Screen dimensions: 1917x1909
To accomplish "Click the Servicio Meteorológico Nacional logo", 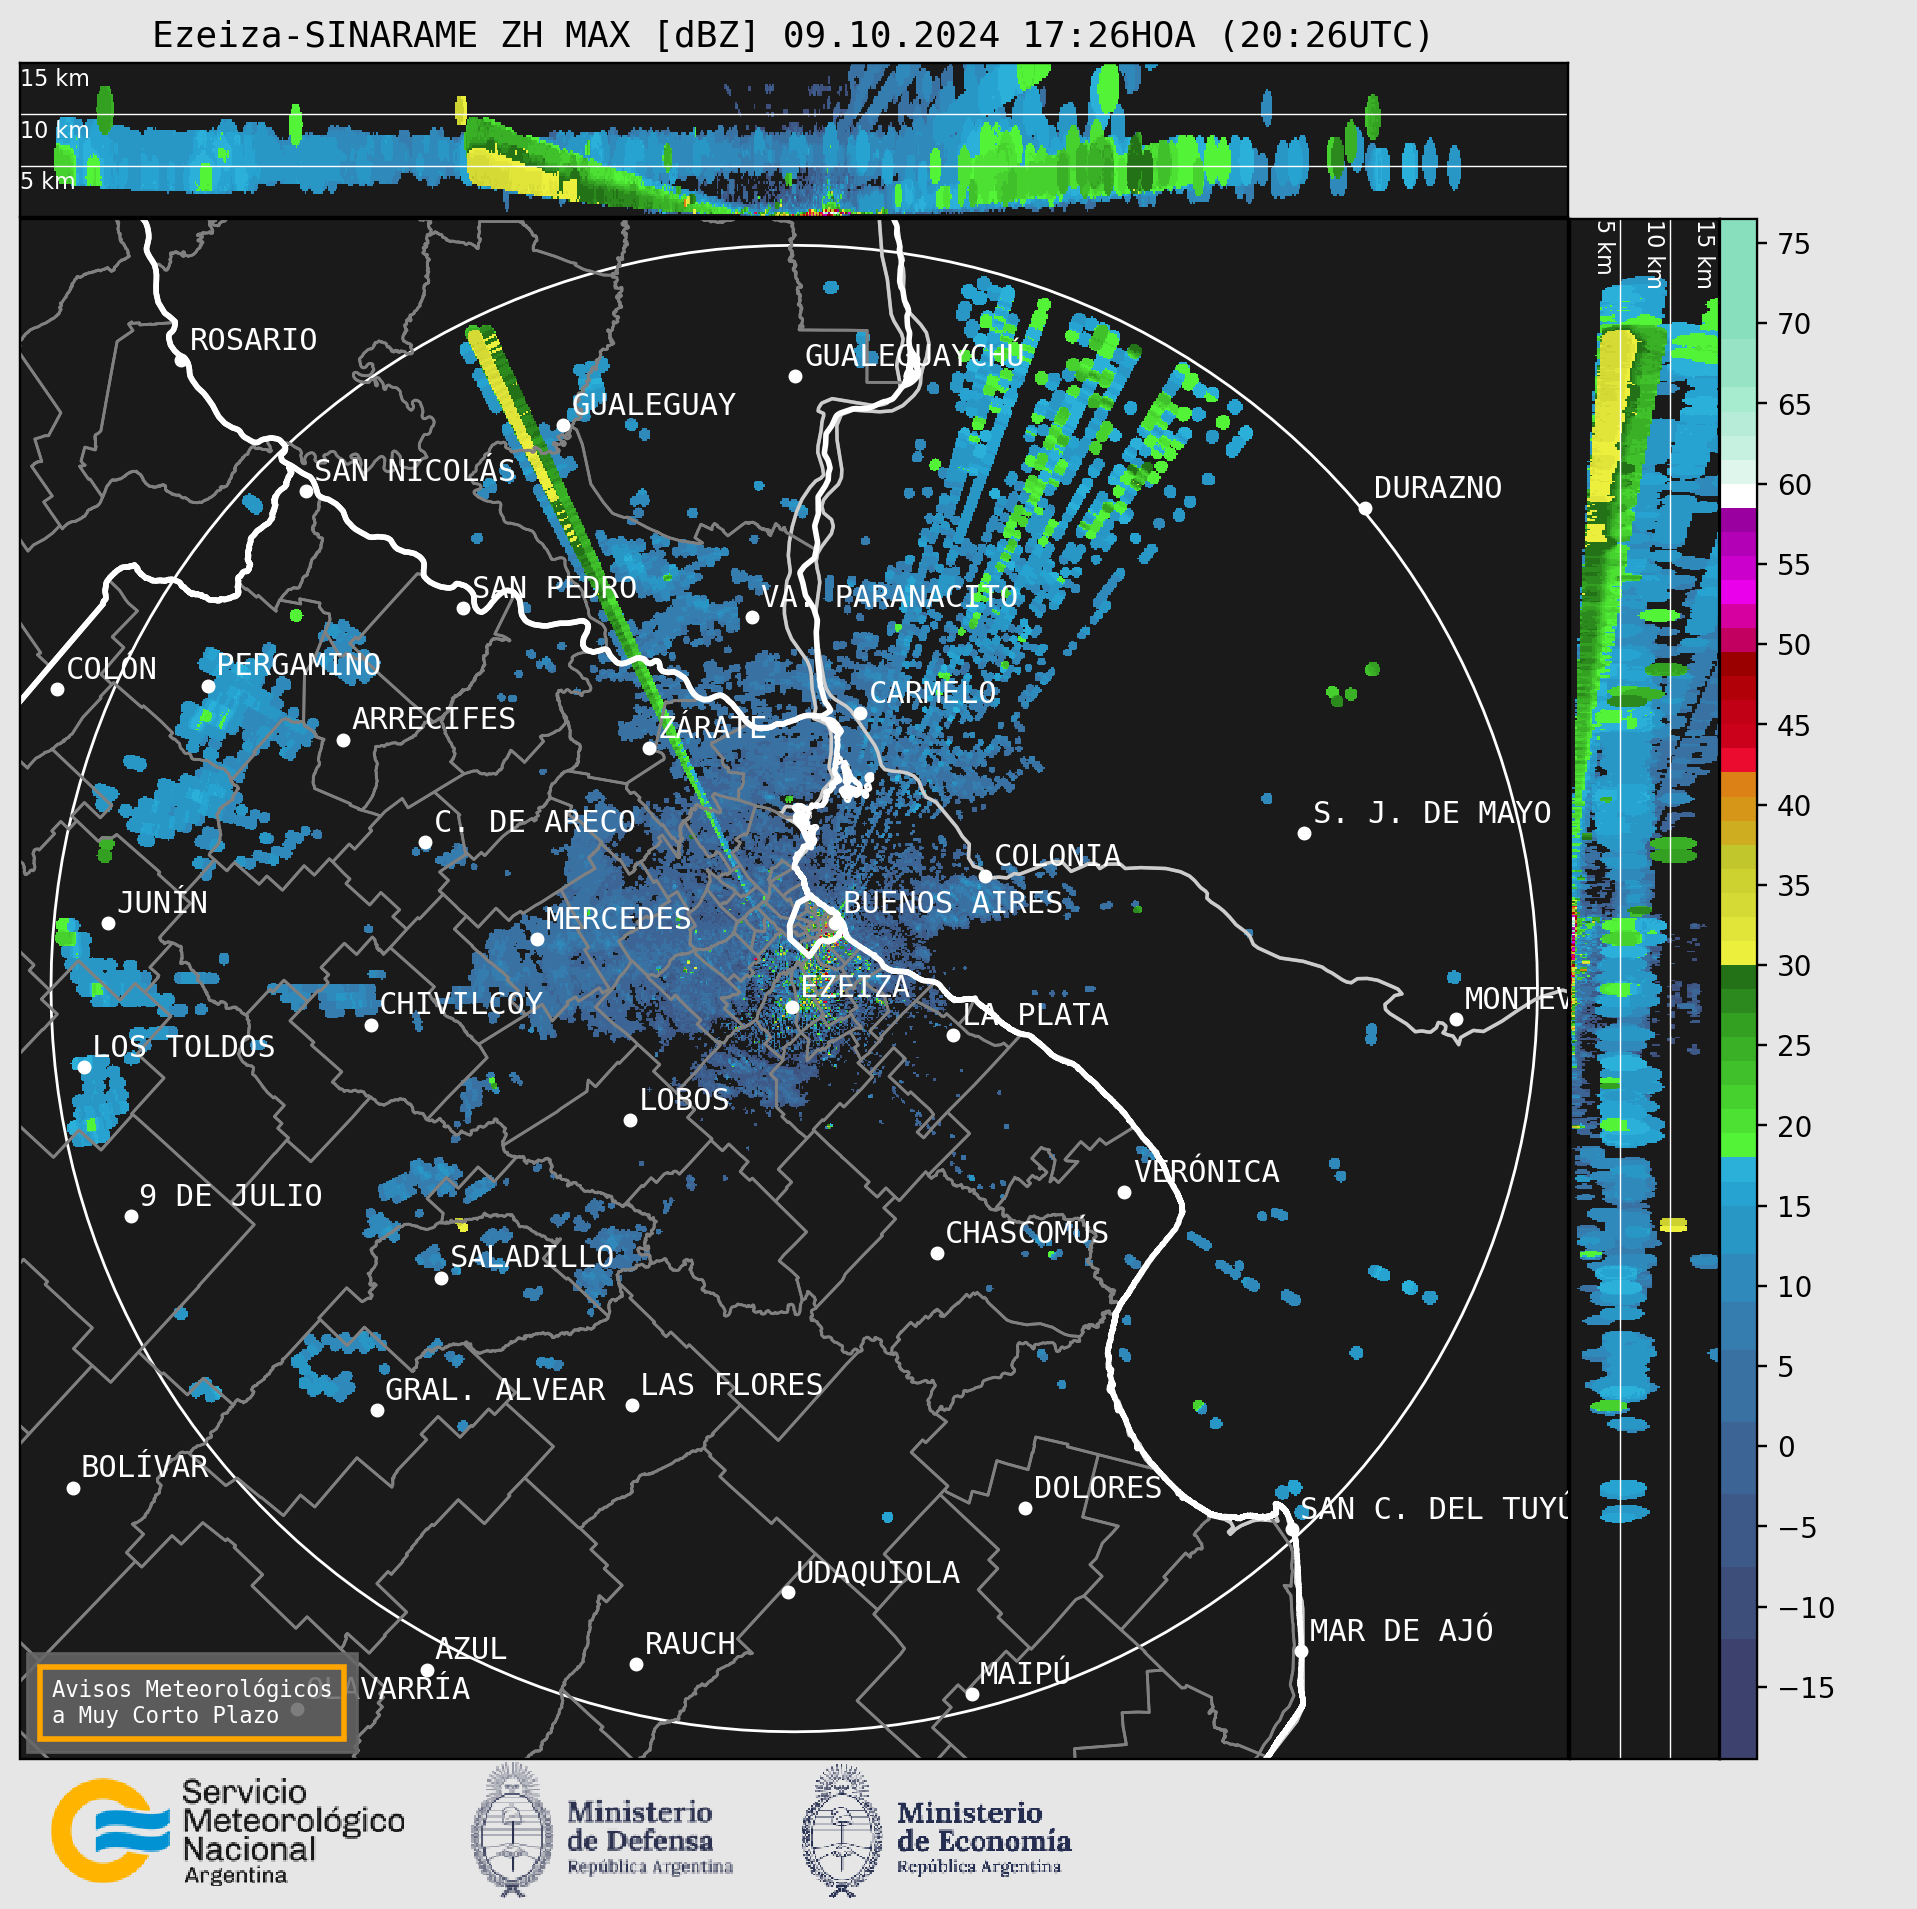I will (x=229, y=1832).
